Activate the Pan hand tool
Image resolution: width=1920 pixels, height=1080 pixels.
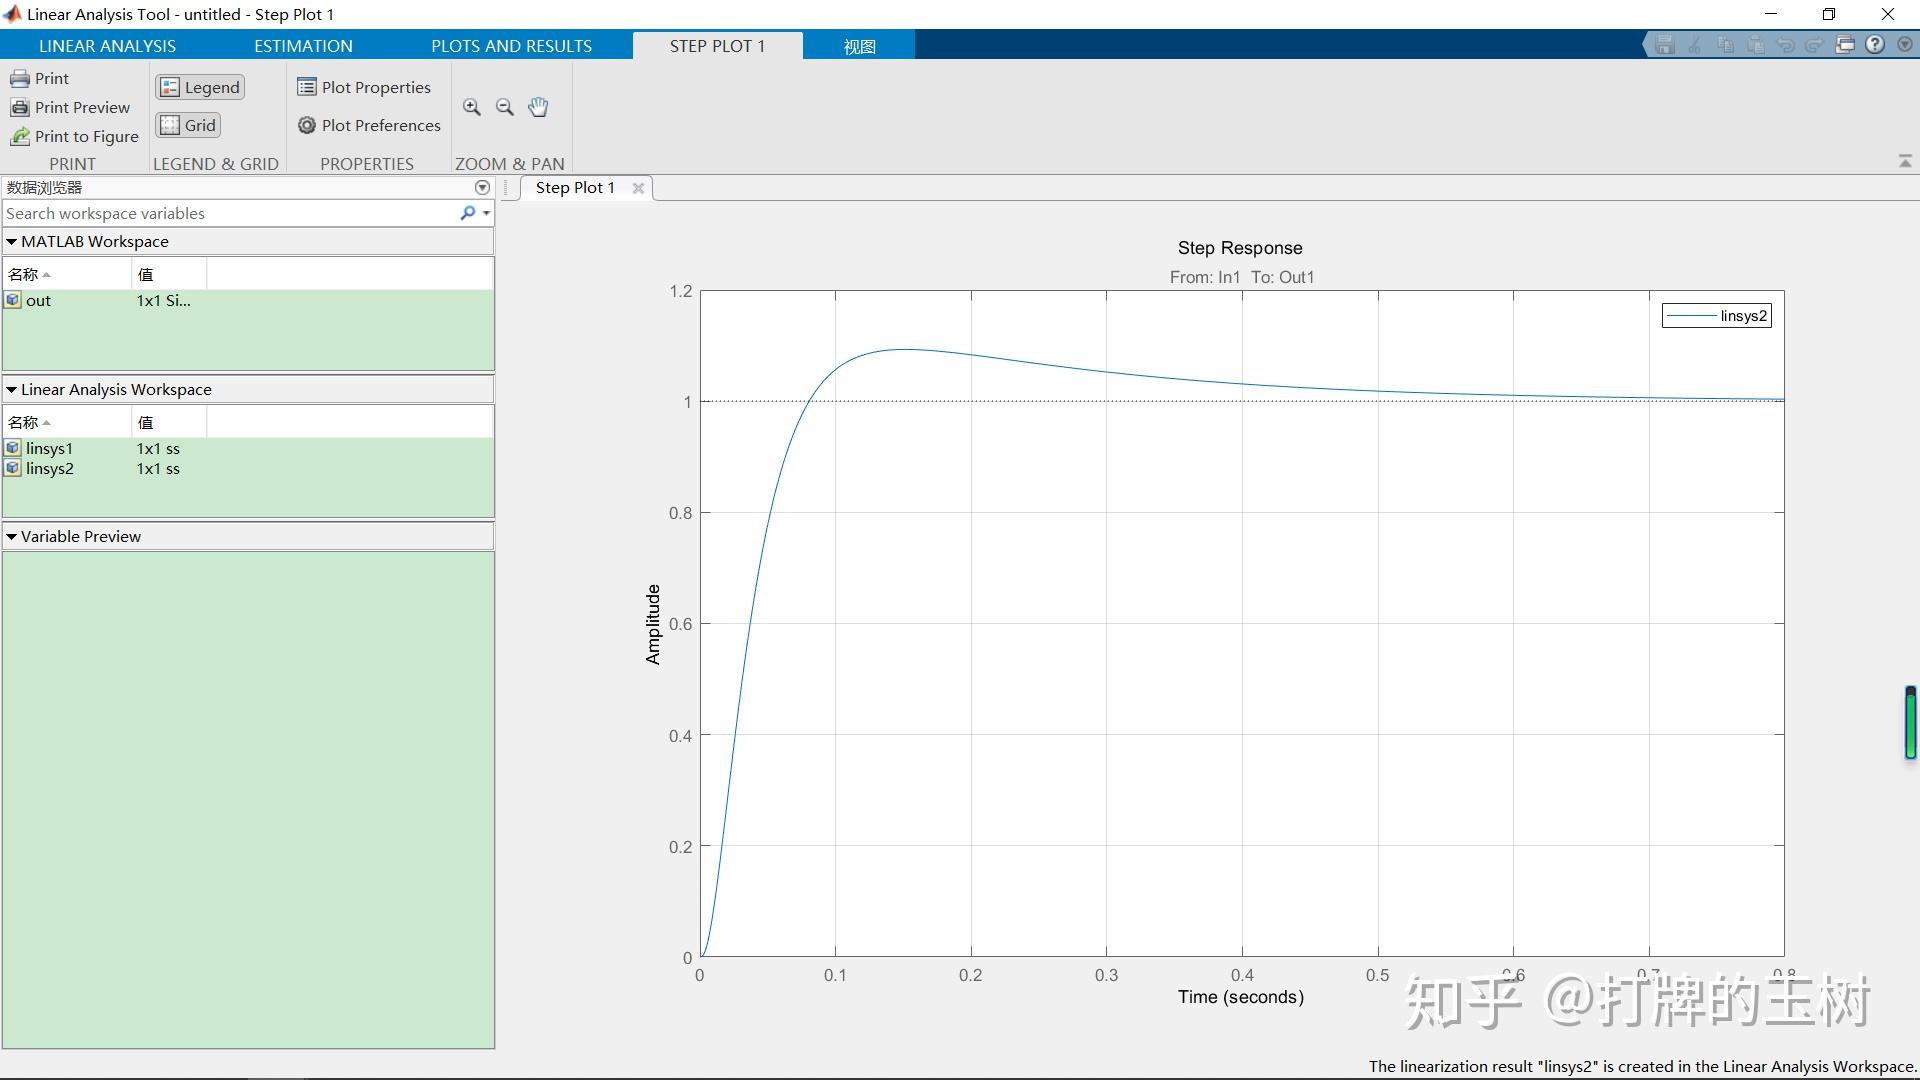[x=537, y=106]
